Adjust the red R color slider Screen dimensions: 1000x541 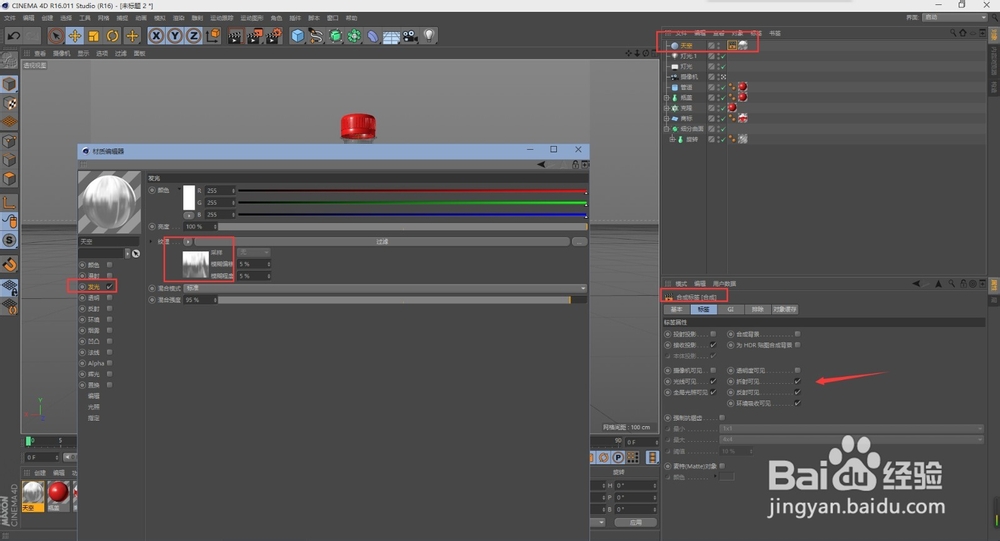(x=412, y=191)
